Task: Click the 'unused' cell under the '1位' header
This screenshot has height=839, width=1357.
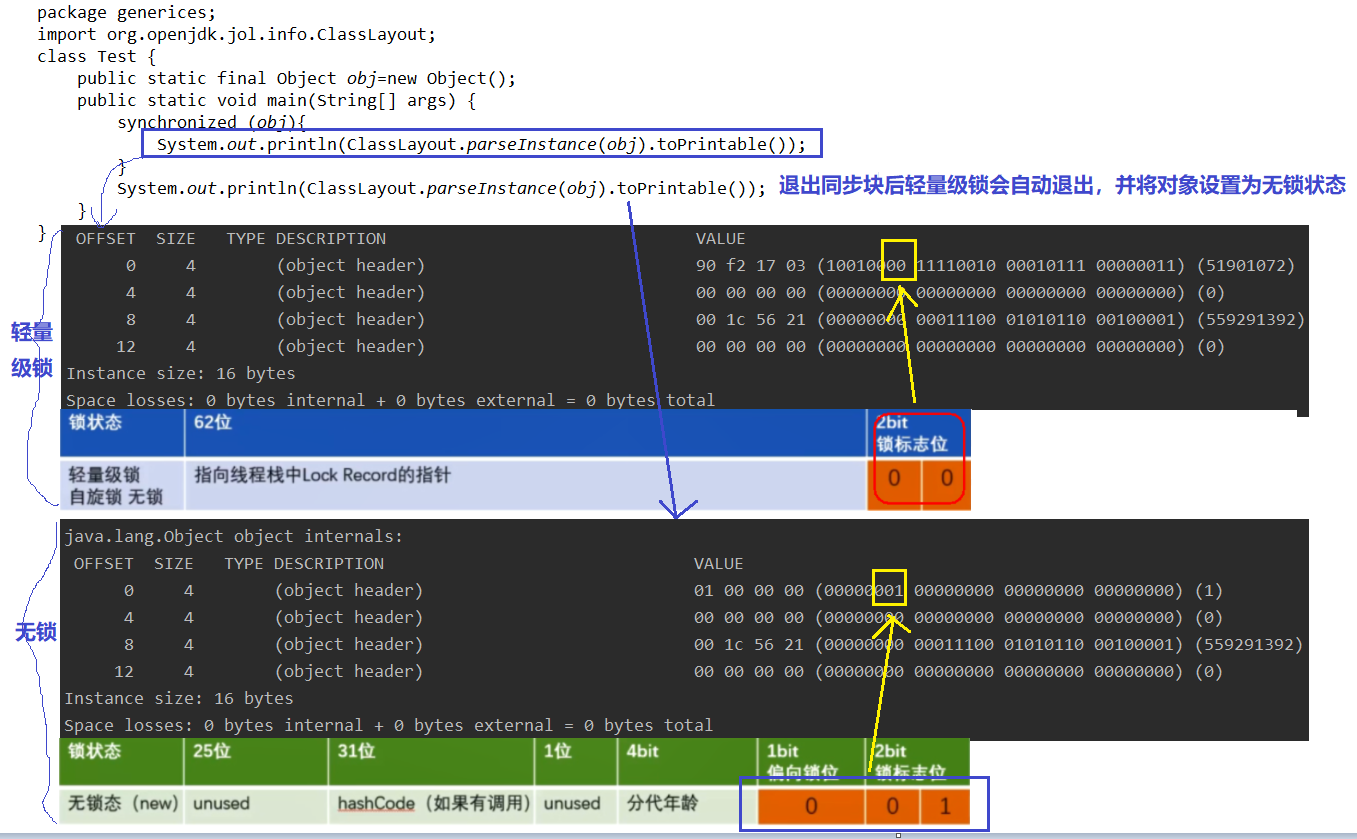Action: (578, 805)
